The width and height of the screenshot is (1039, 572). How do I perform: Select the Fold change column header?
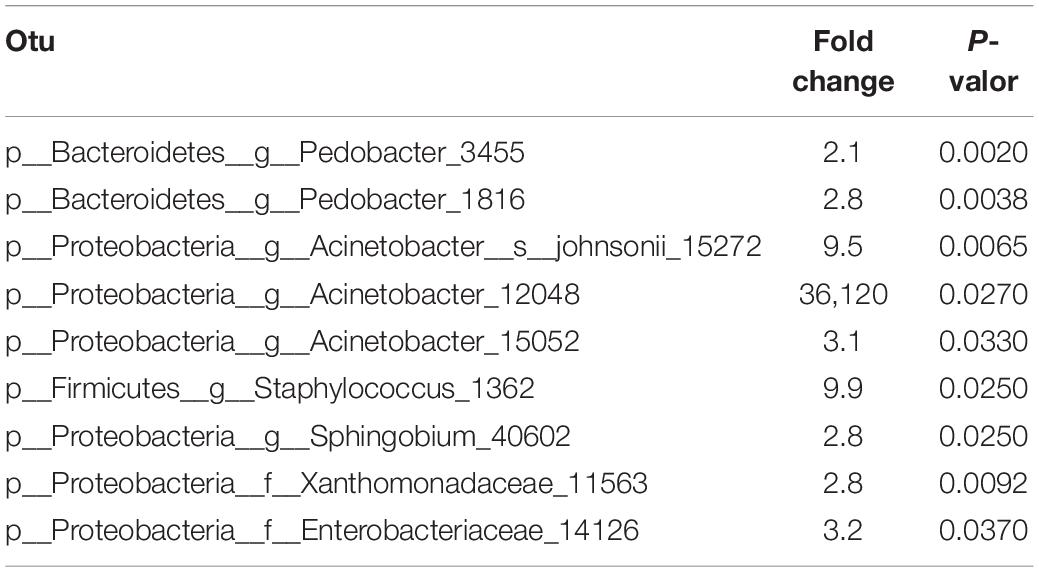tap(843, 62)
